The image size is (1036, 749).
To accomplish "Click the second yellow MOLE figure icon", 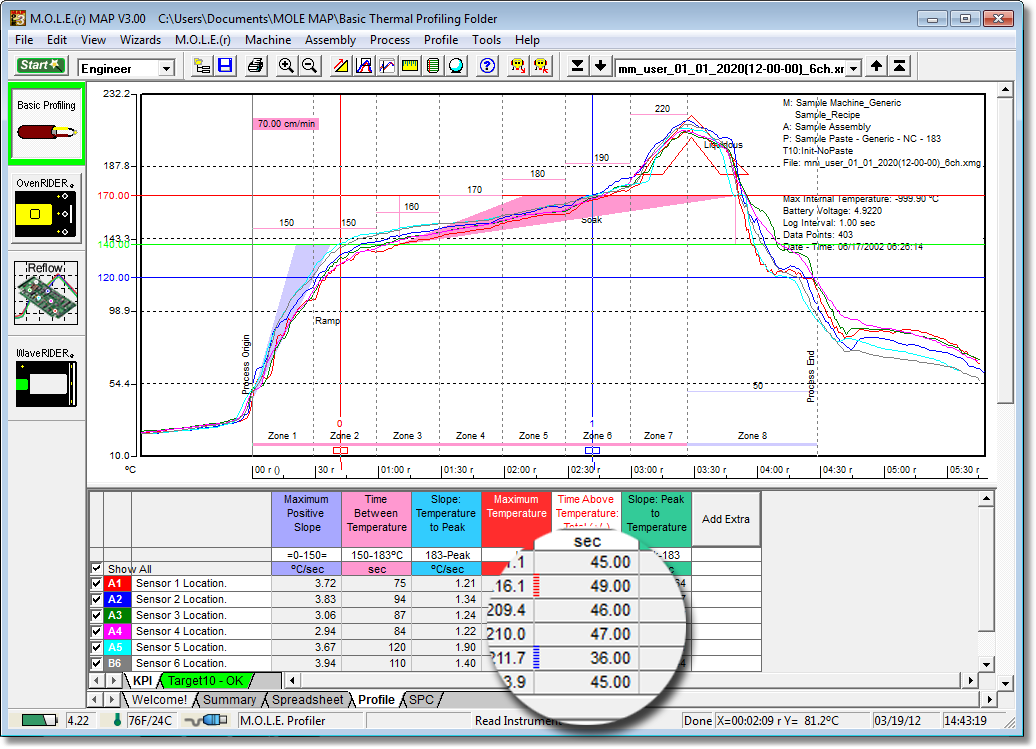I will click(x=541, y=66).
